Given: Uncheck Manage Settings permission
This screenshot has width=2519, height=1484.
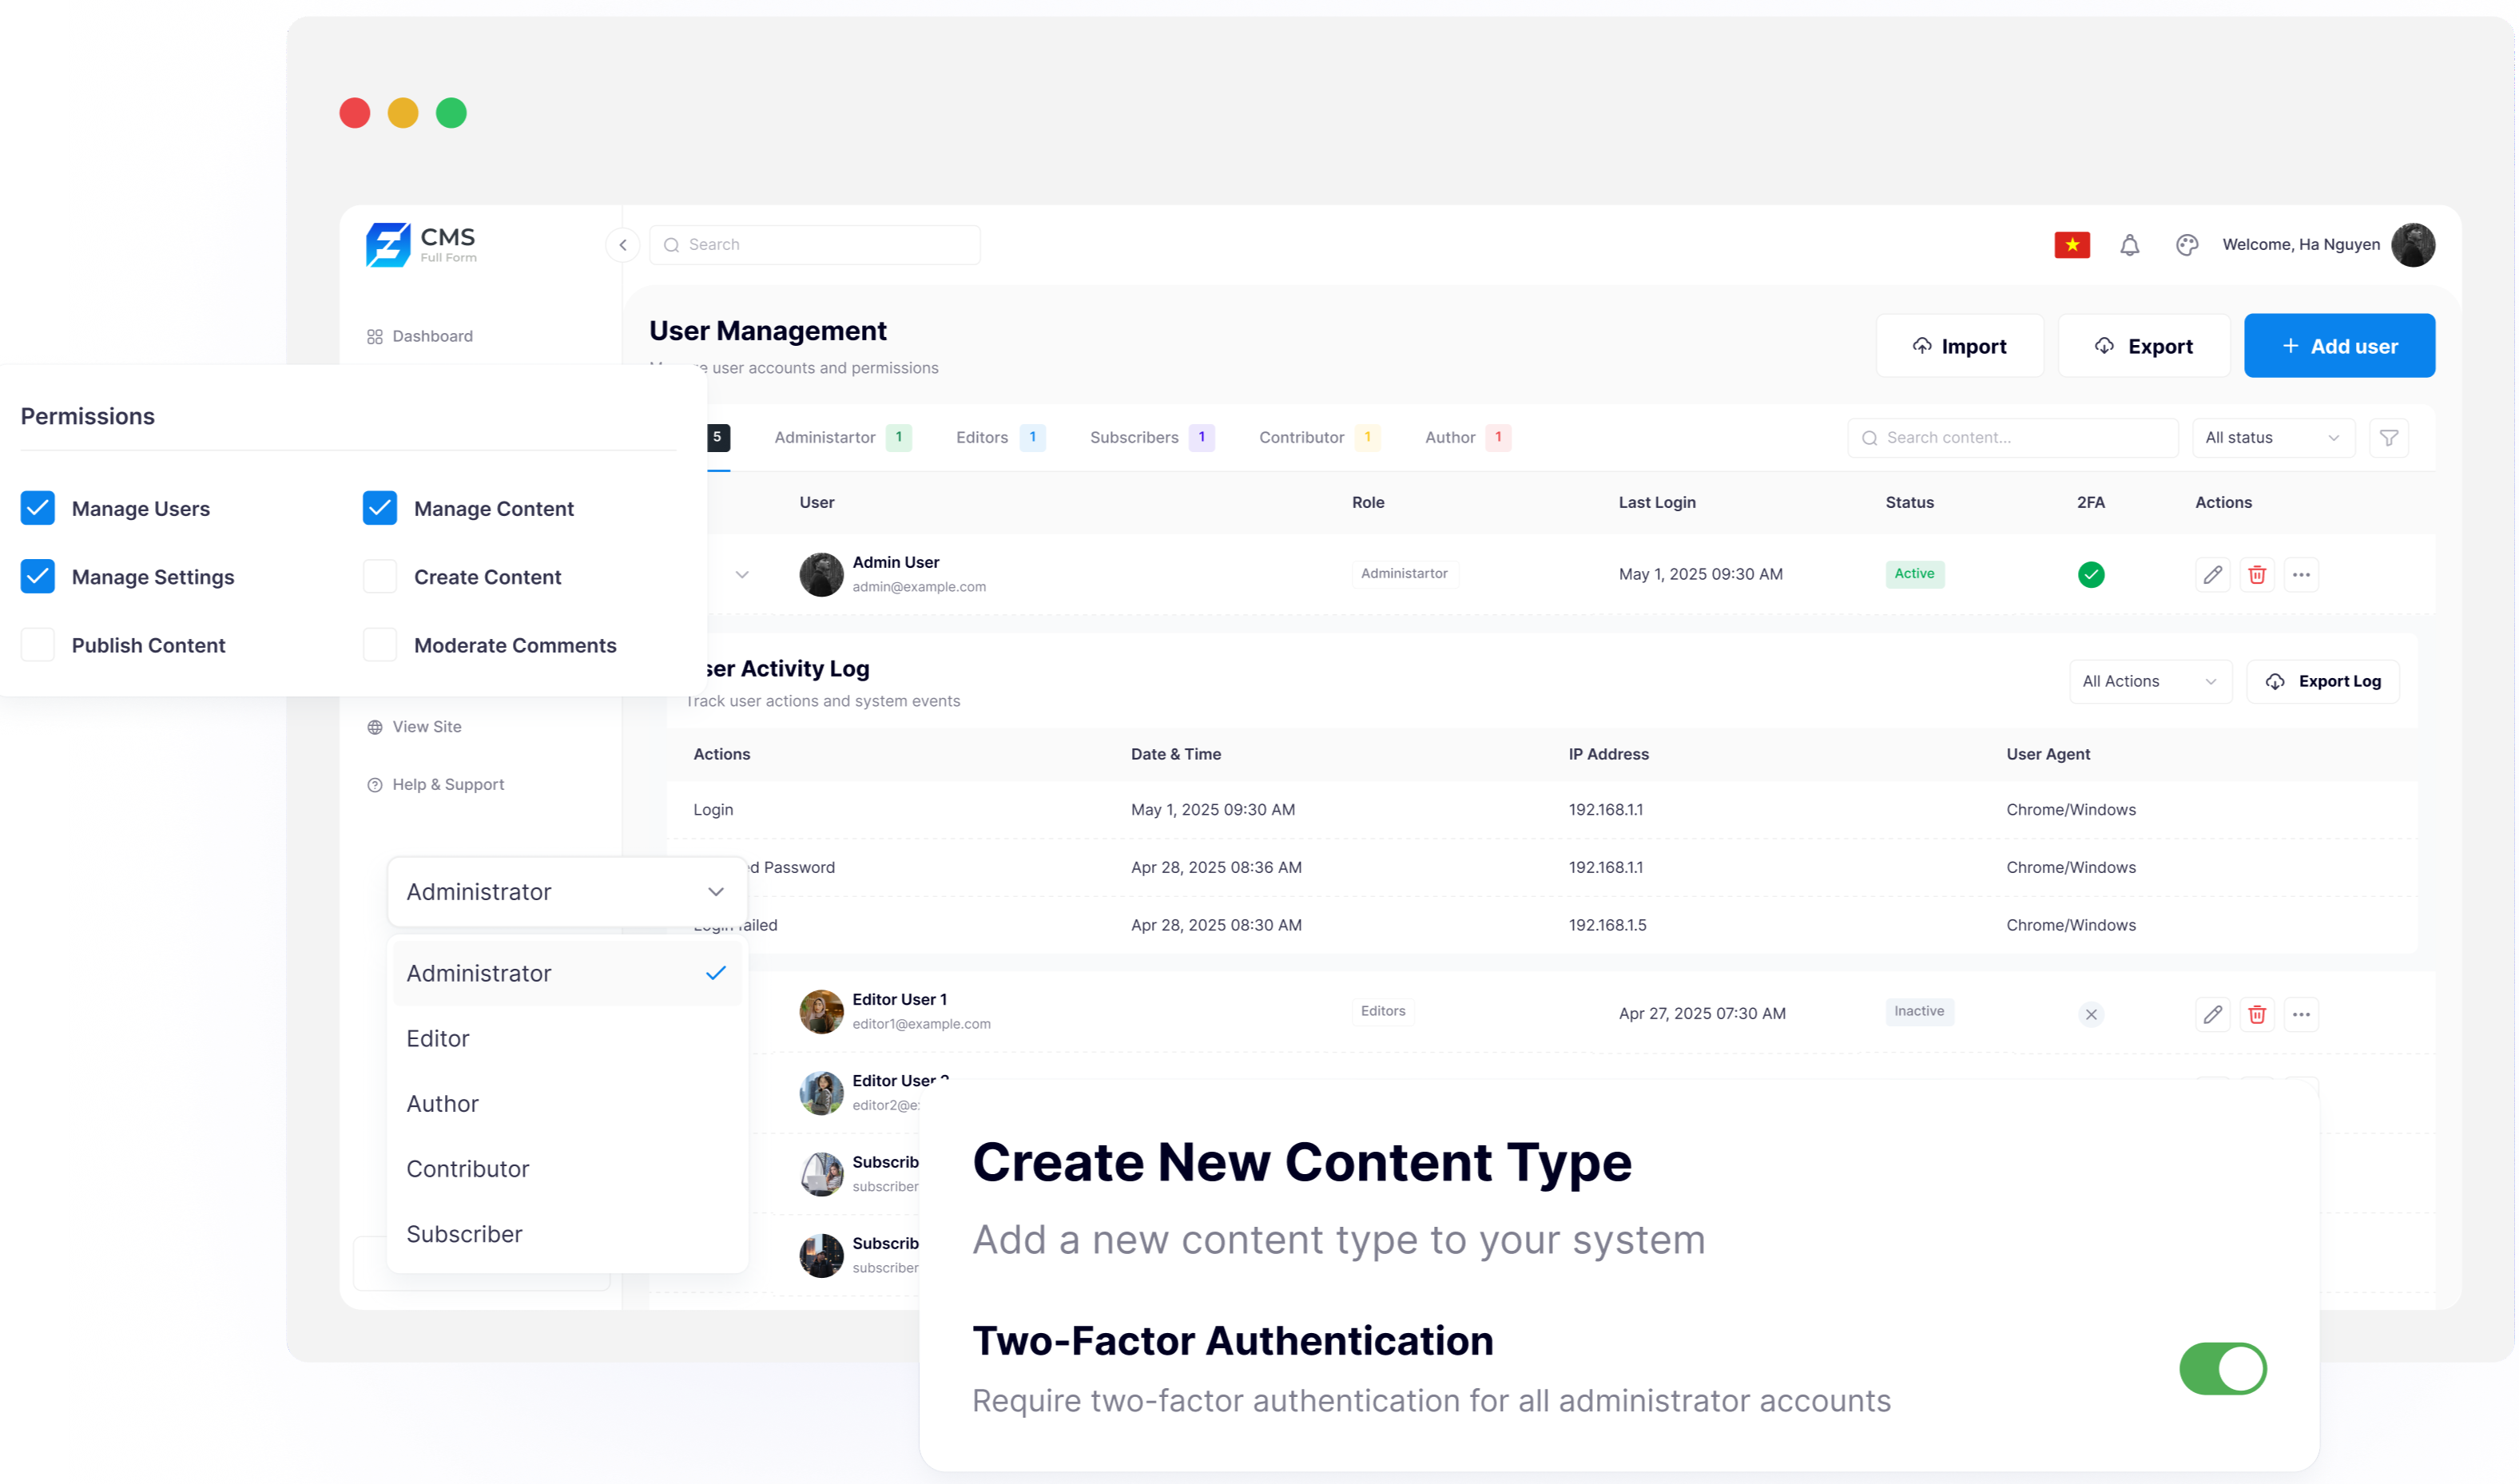Looking at the screenshot, I should click(x=38, y=577).
